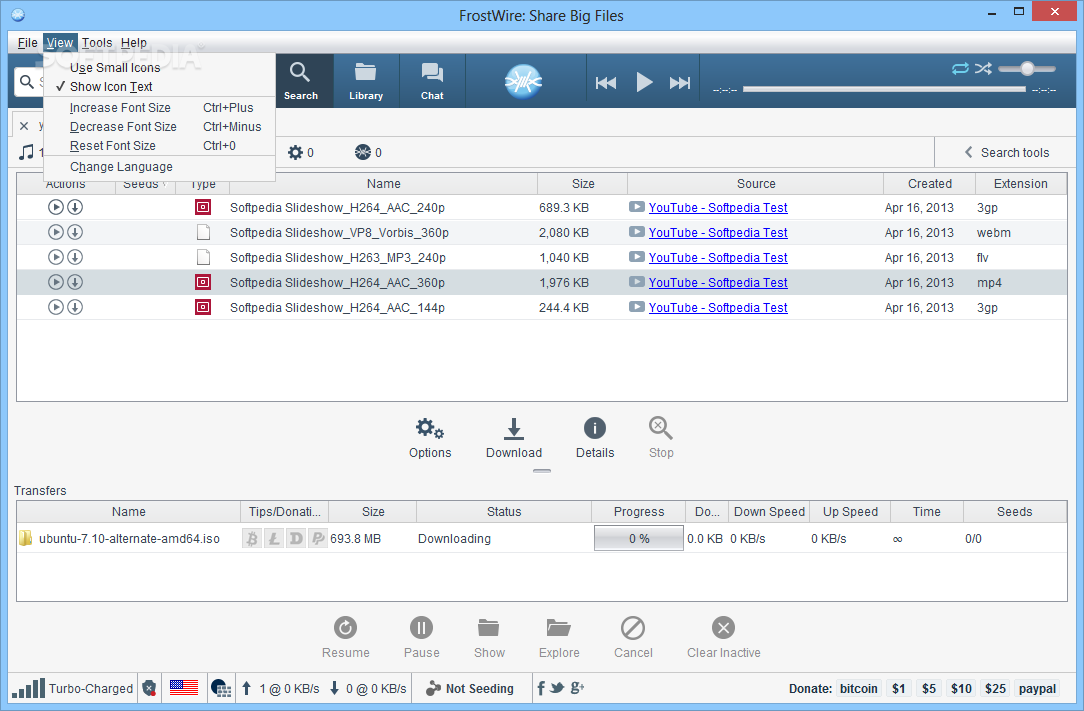Open YouTube source link for mp4 row

coord(718,282)
